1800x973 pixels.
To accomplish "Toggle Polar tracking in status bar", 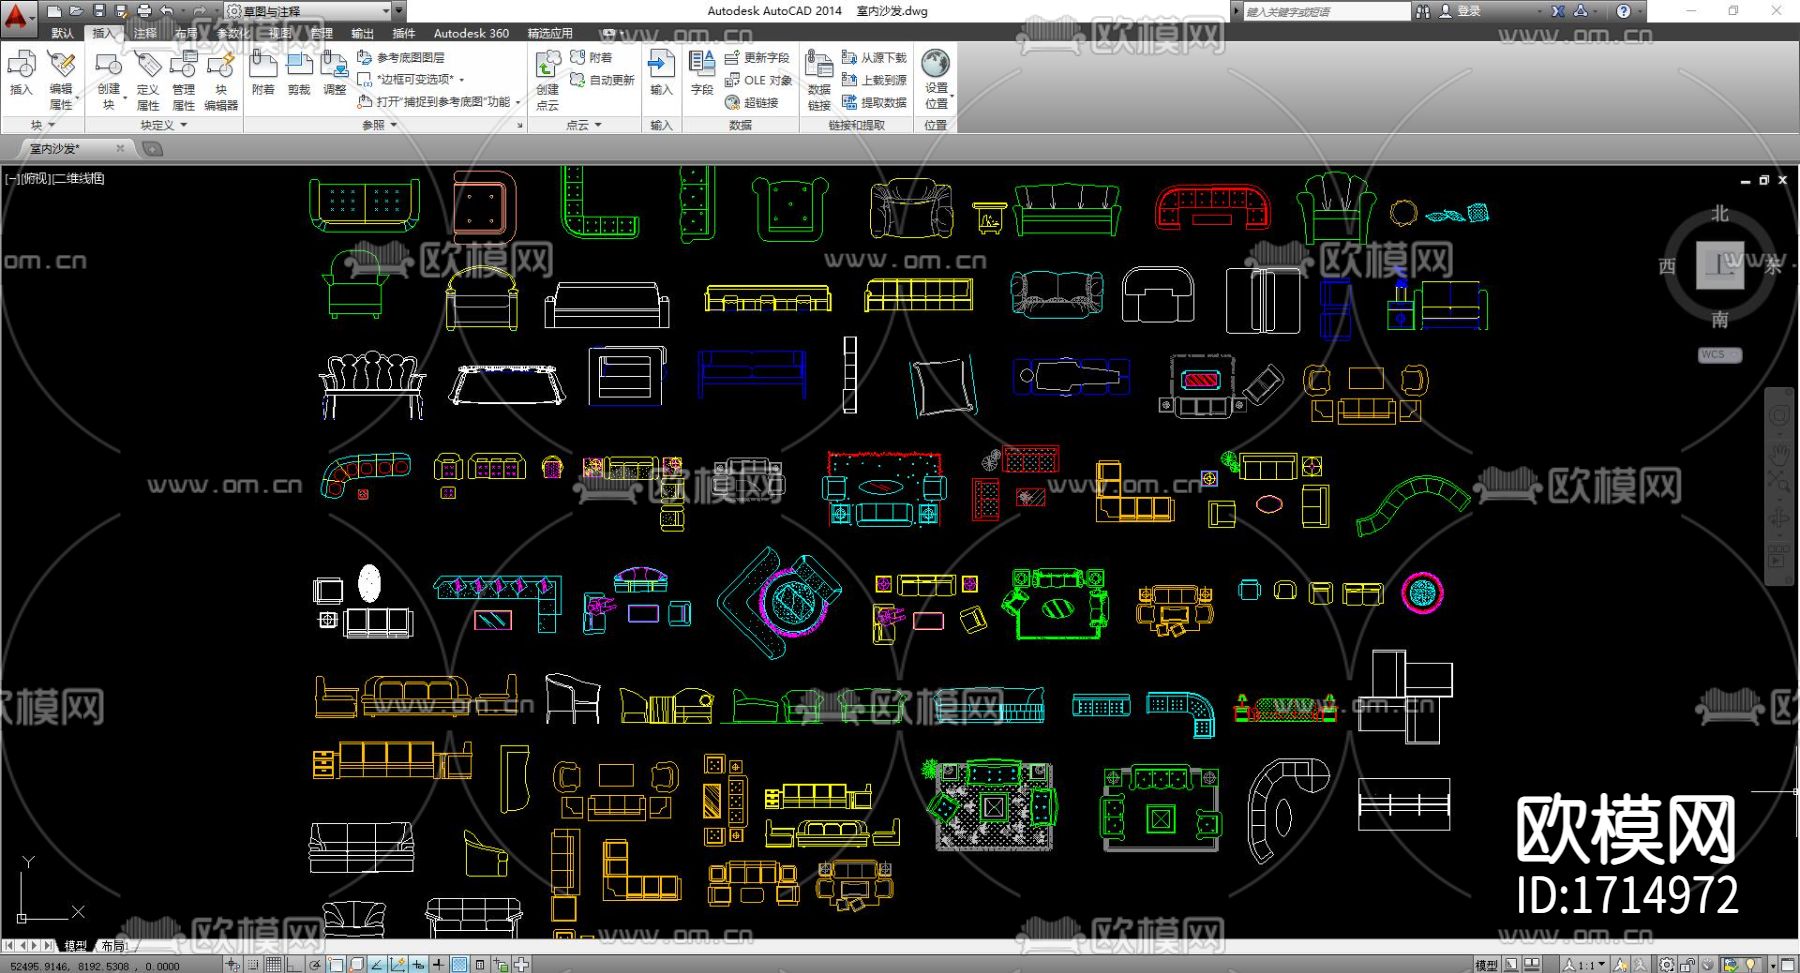I will coord(315,965).
